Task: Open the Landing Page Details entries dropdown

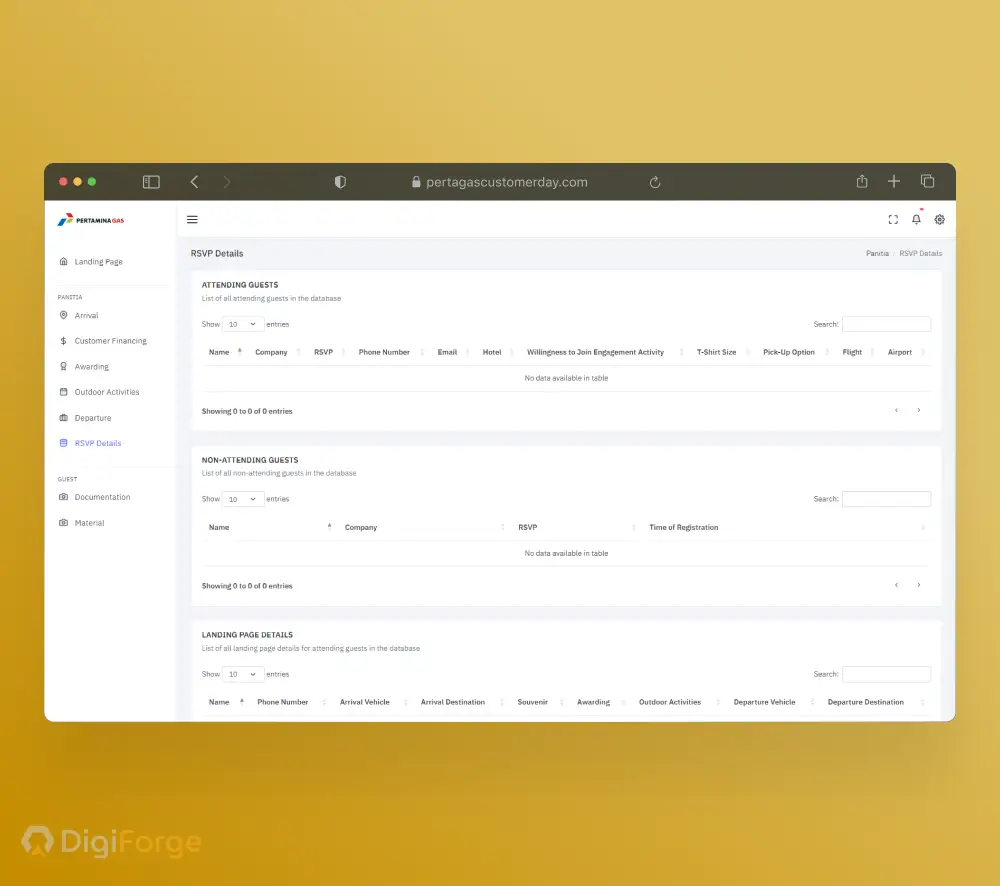Action: 243,674
